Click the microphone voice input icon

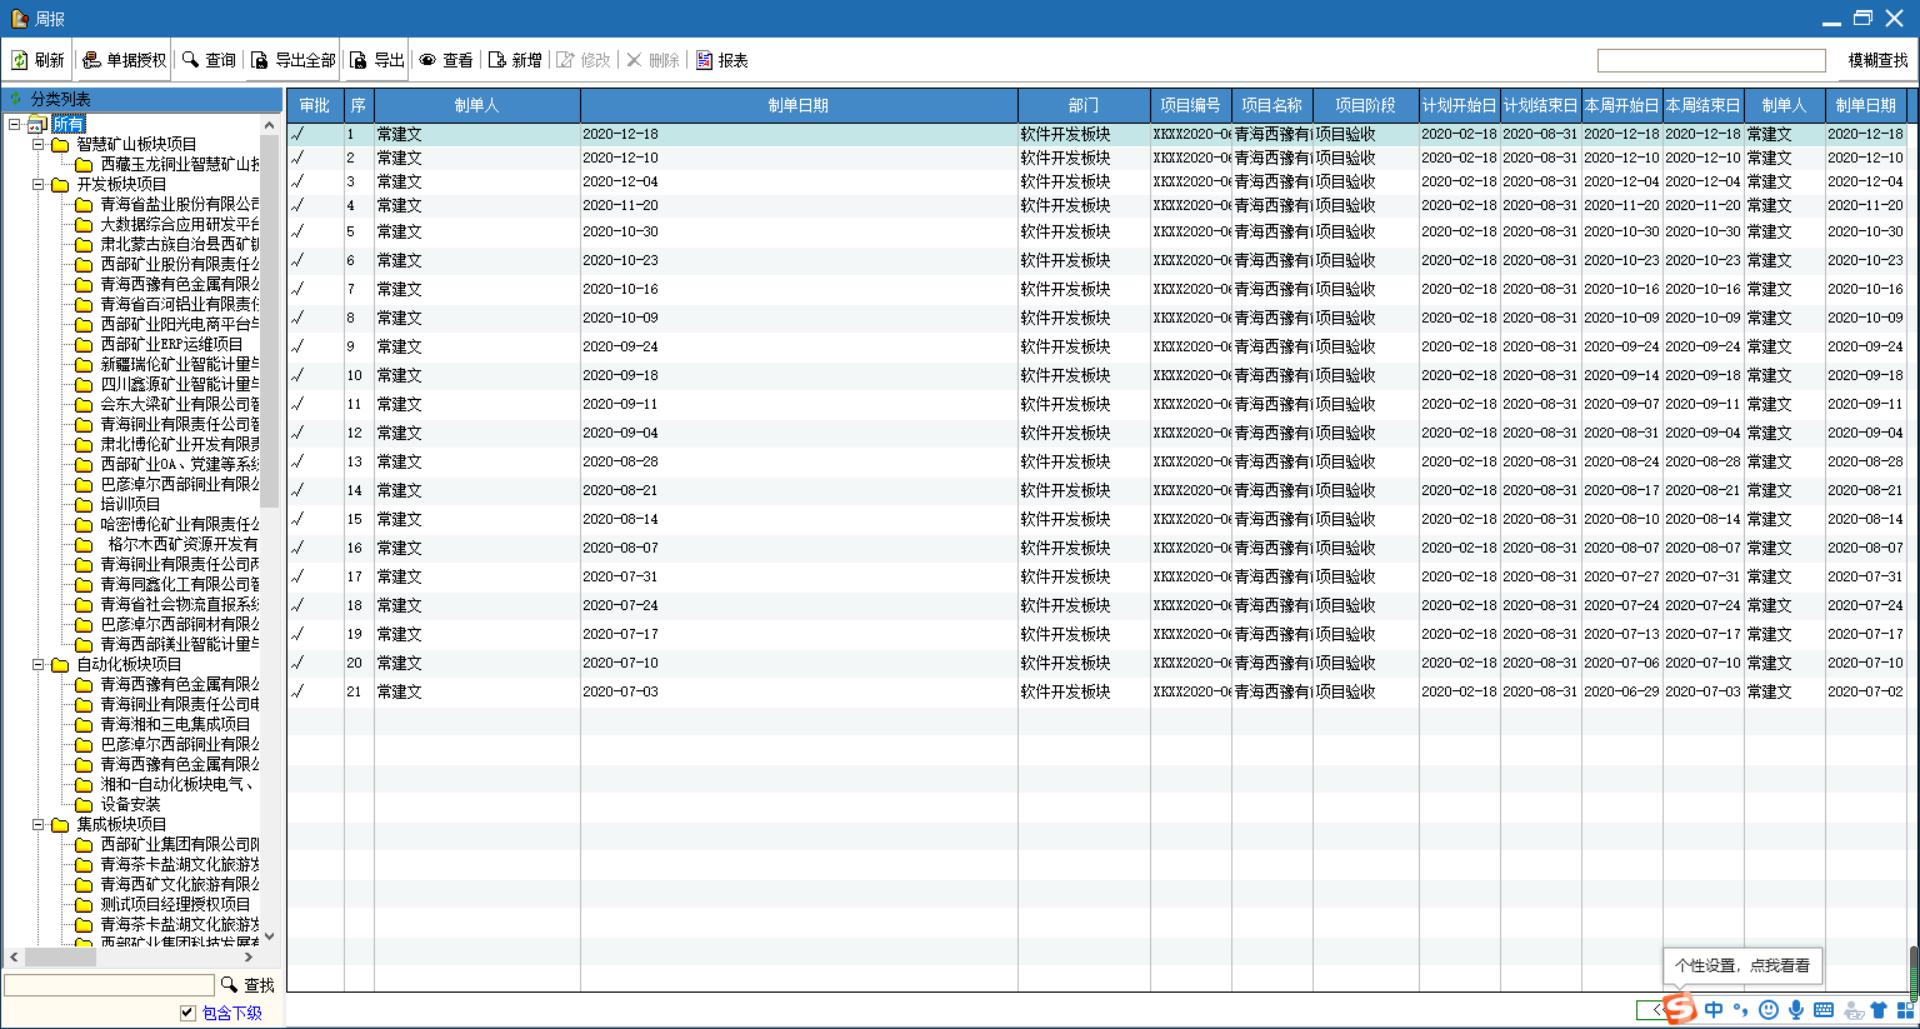click(x=1796, y=1010)
